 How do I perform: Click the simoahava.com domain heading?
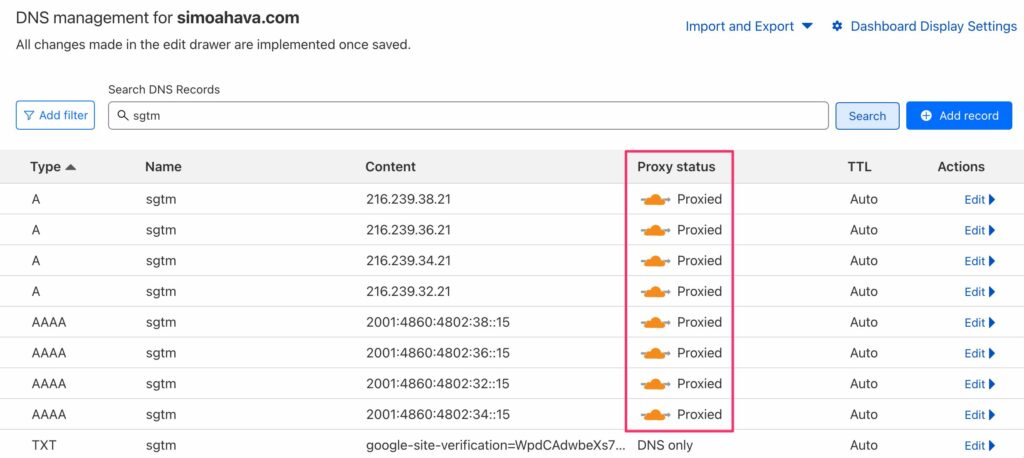click(238, 18)
